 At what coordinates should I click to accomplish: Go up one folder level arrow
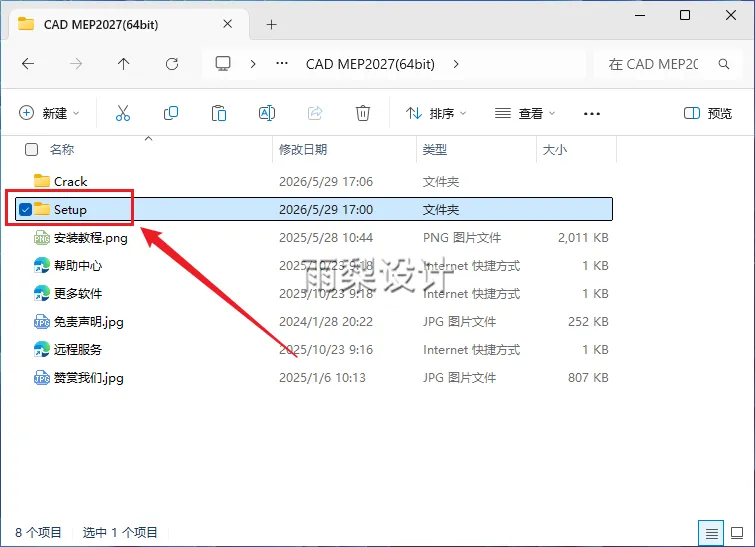coord(124,64)
